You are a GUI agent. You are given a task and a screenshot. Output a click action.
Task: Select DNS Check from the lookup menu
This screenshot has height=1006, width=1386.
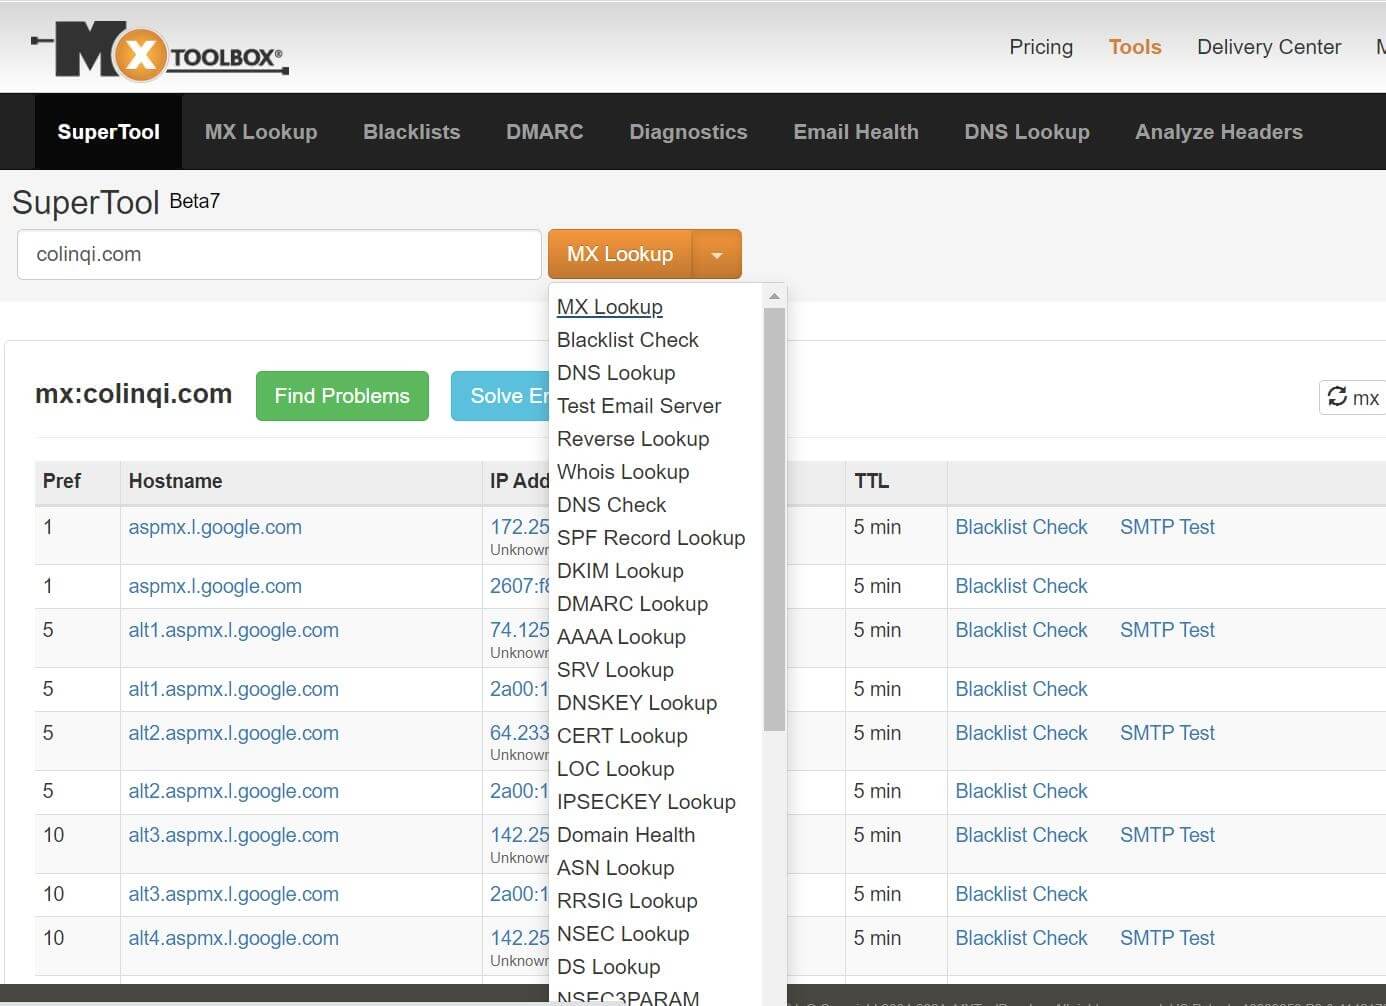pyautogui.click(x=611, y=505)
